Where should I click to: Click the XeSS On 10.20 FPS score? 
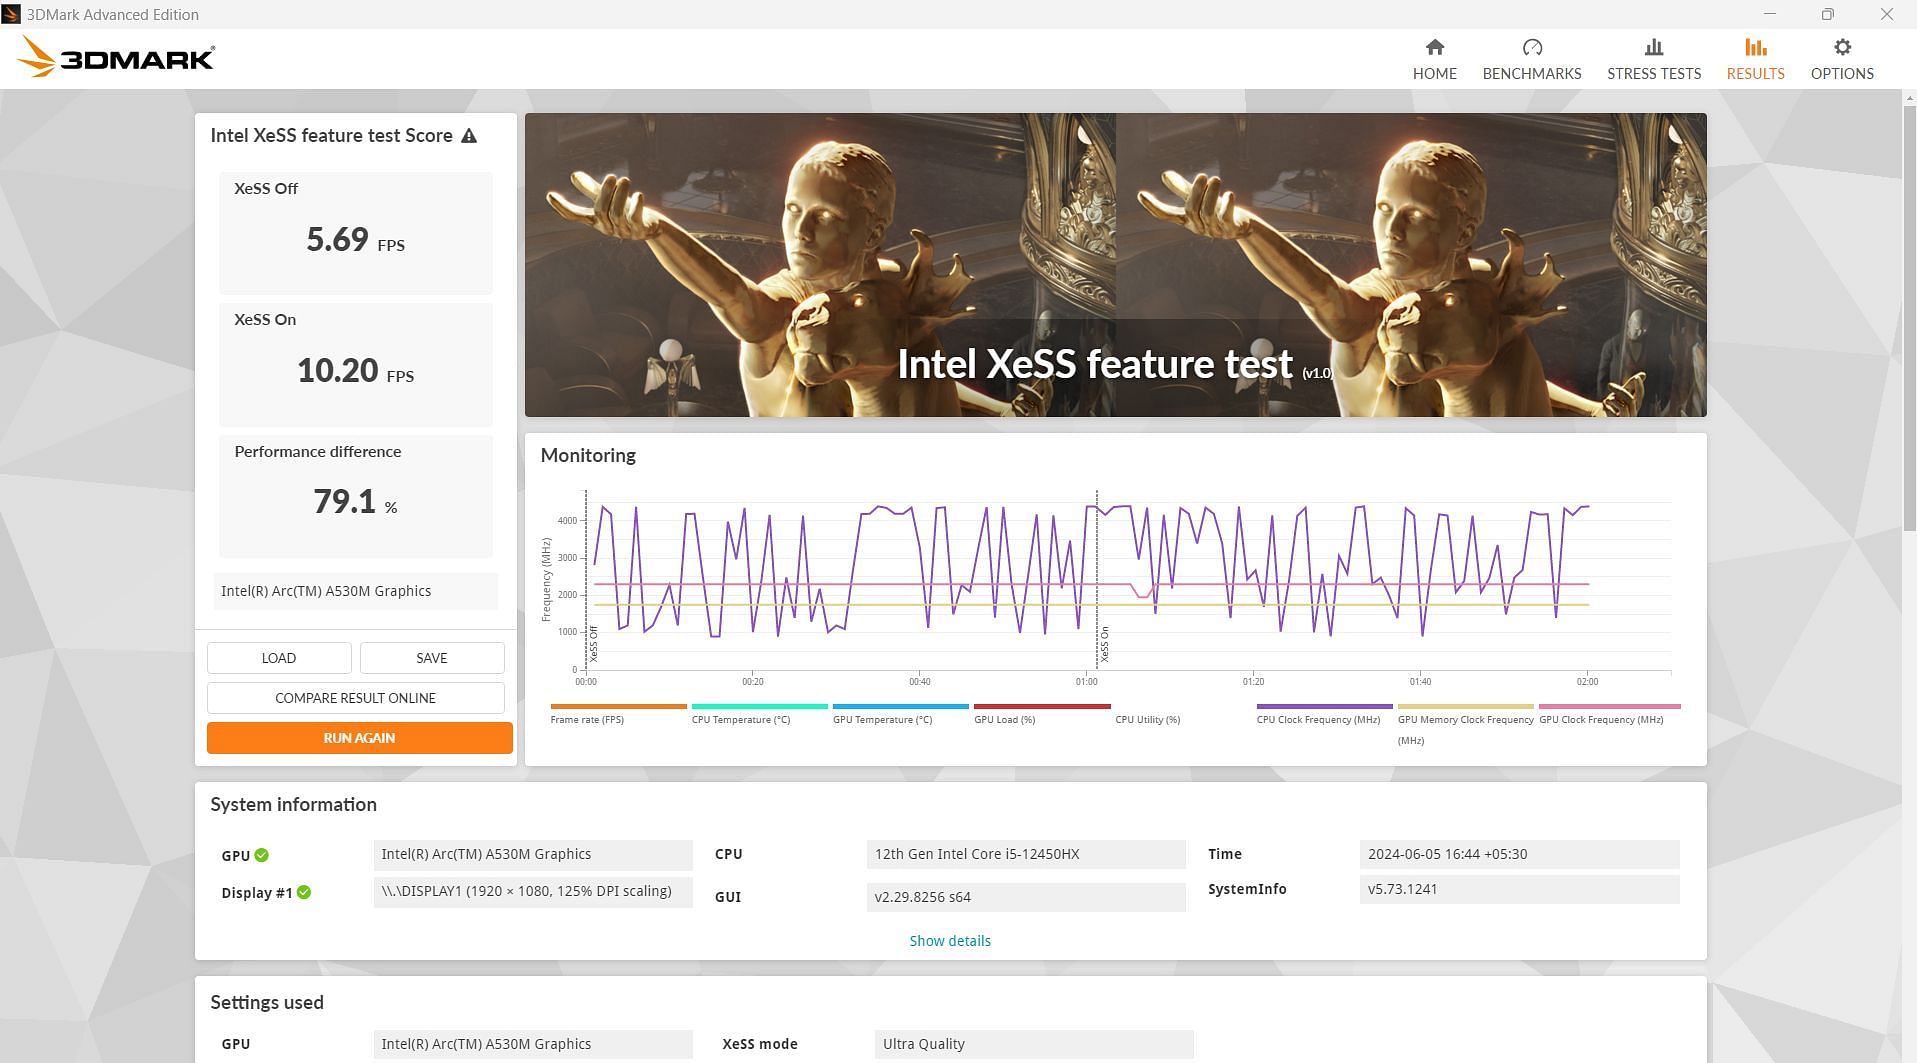[x=355, y=371]
